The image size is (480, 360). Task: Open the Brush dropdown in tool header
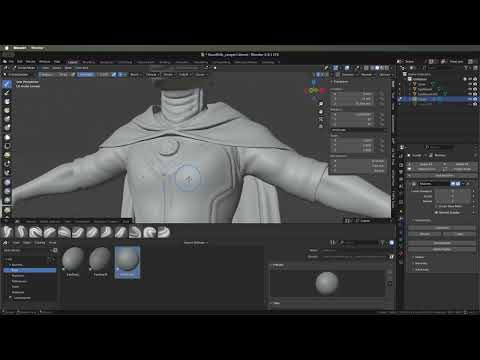pos(135,74)
